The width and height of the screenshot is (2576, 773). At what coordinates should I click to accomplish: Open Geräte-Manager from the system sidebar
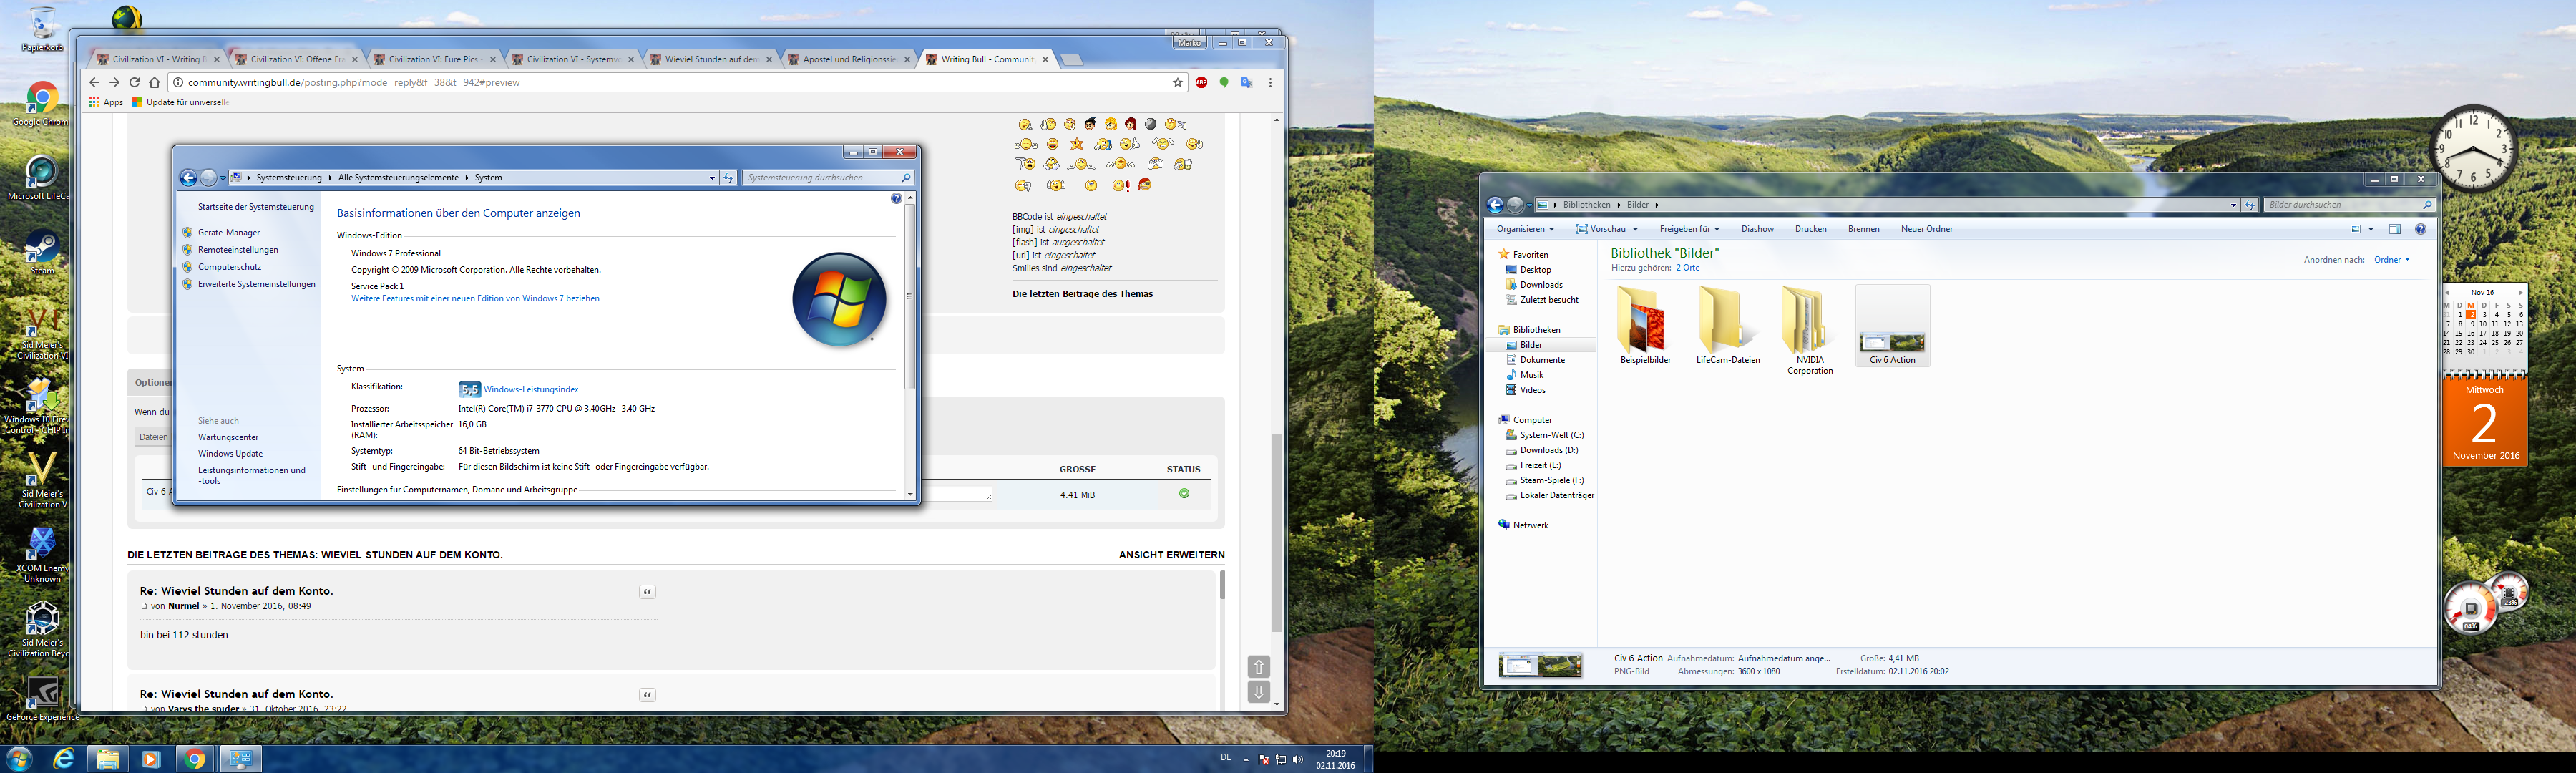[x=229, y=232]
